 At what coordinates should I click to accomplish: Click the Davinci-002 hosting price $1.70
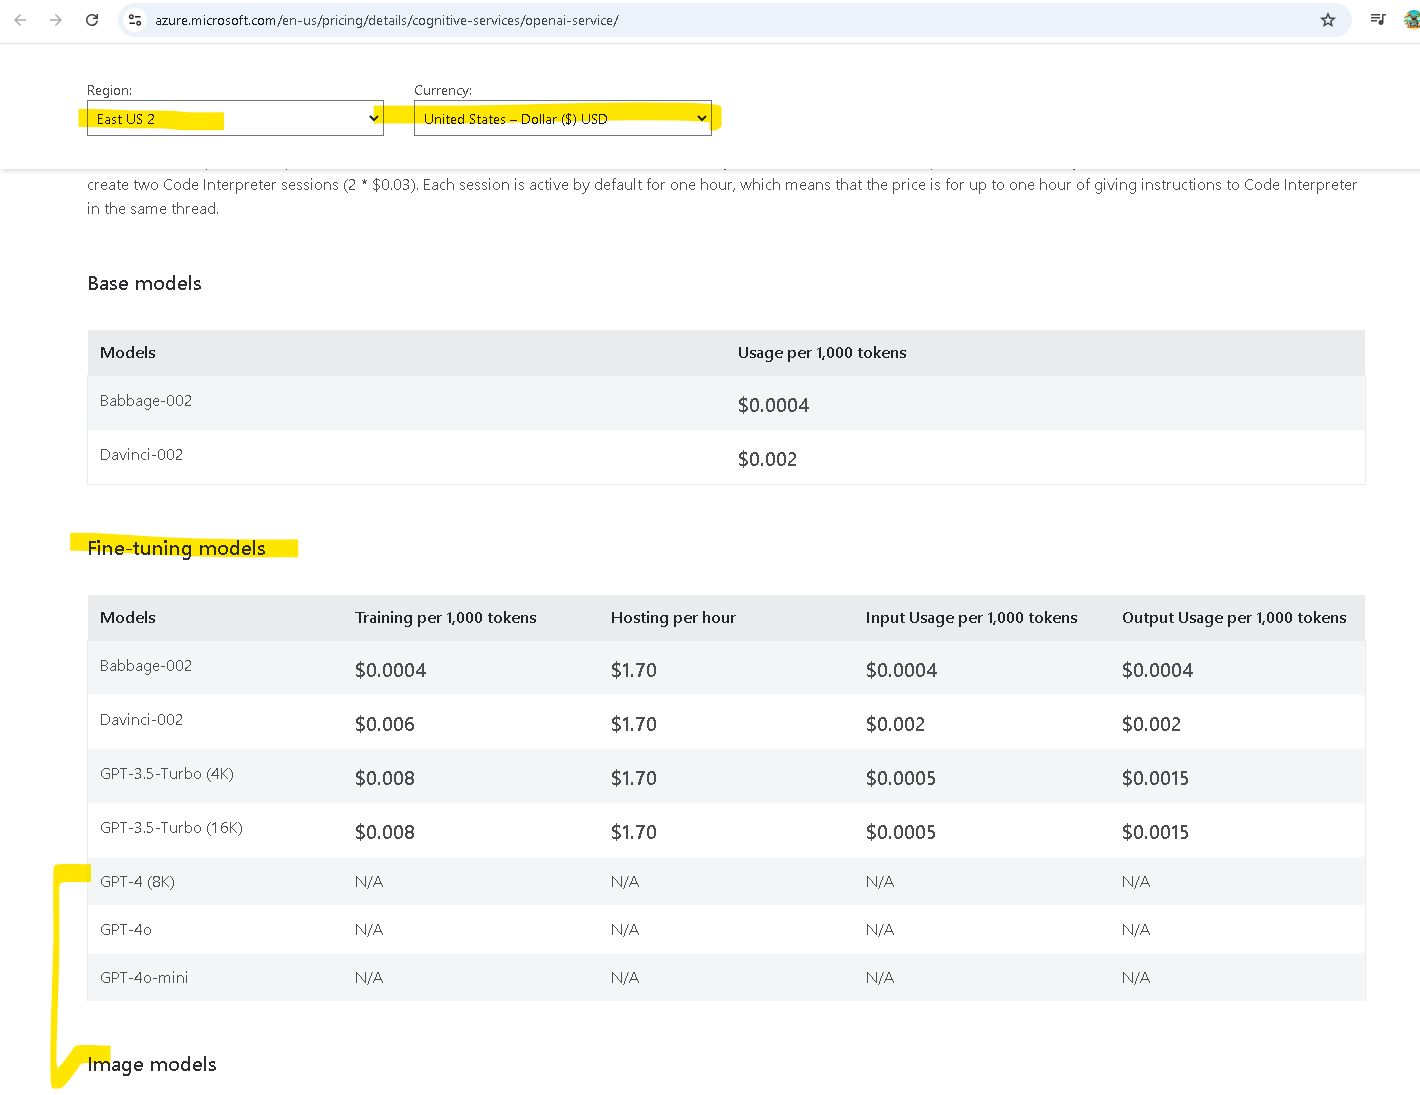tap(633, 724)
